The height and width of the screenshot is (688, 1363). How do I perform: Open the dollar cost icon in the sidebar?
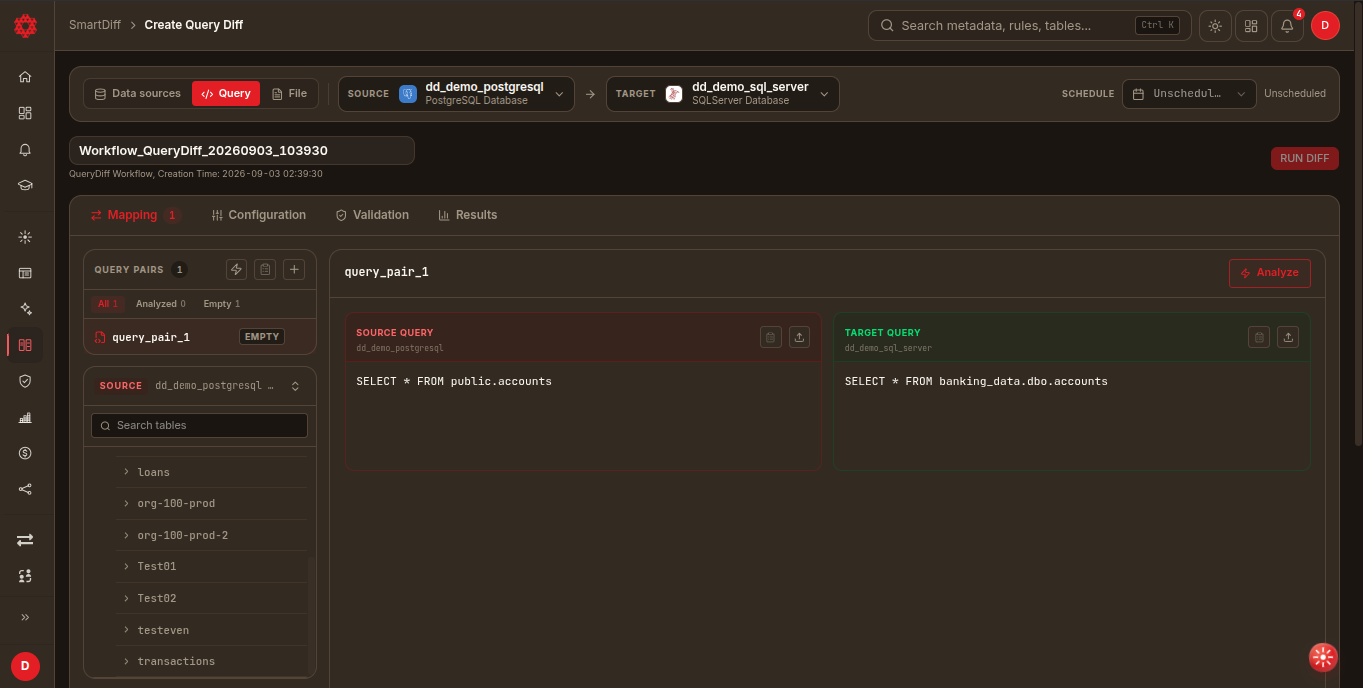[25, 453]
